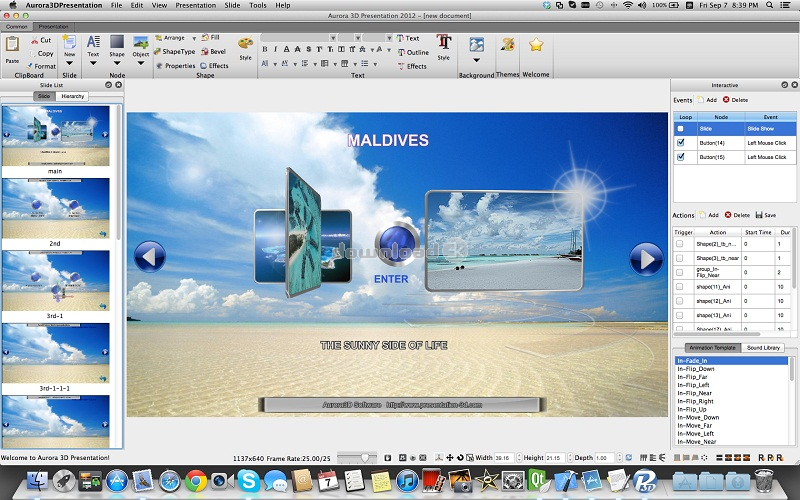Check Trigger for group_In-Flip_Near action
The image size is (800, 500).
[x=680, y=272]
